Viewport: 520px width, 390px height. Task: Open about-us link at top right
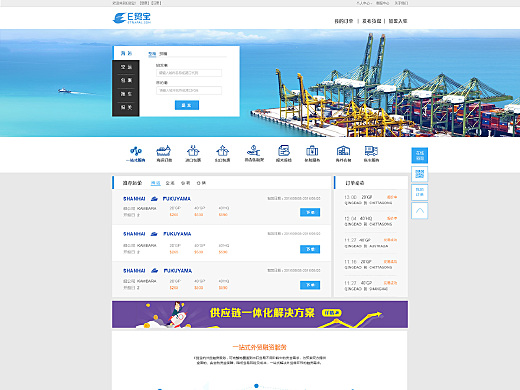401,3
